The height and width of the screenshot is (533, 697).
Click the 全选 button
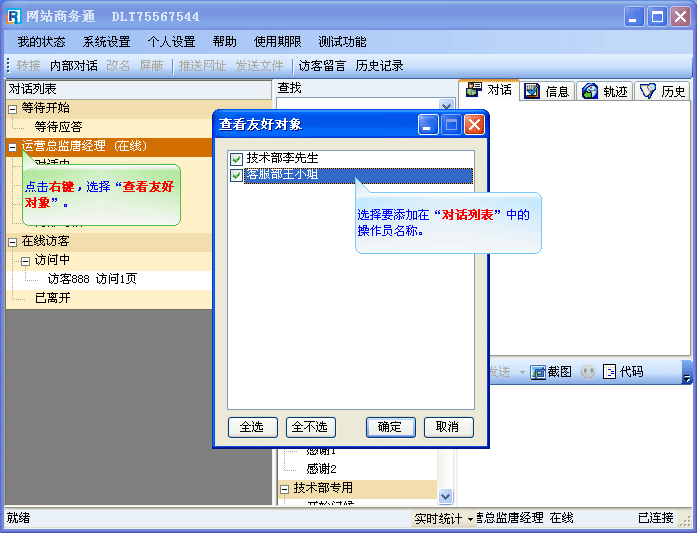(252, 427)
